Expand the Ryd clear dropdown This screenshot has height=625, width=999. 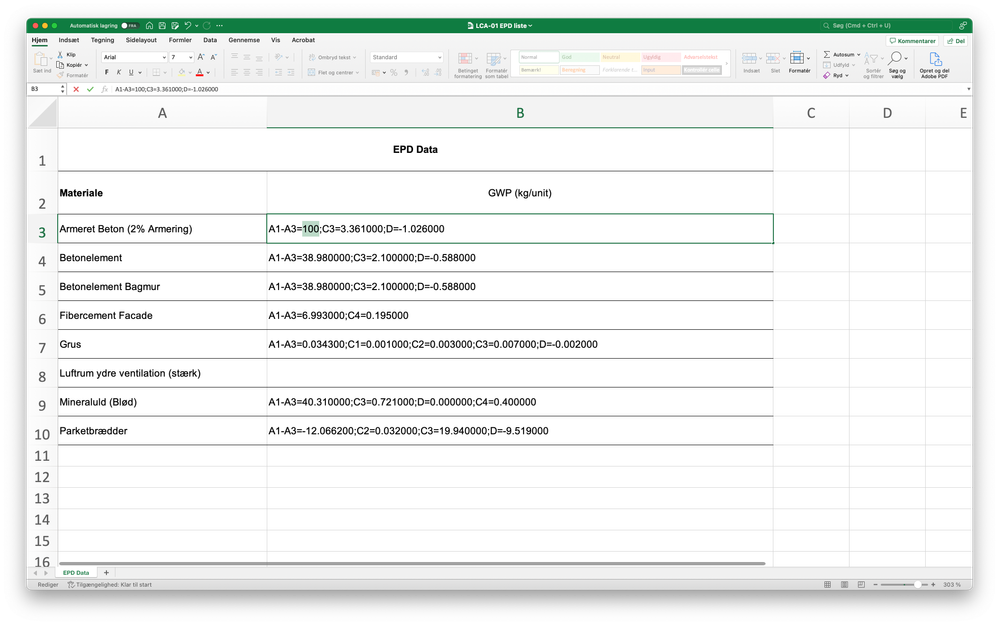click(x=847, y=75)
